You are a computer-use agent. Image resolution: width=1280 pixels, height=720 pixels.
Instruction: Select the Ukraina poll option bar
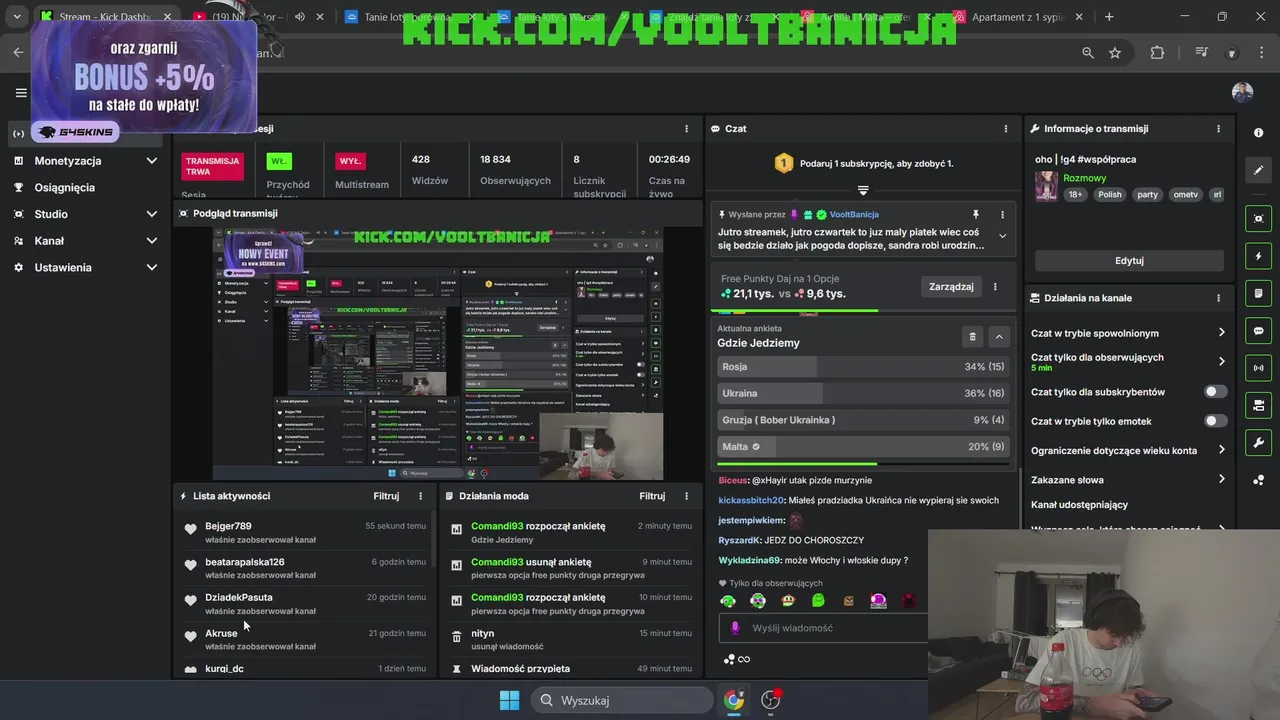click(x=863, y=393)
